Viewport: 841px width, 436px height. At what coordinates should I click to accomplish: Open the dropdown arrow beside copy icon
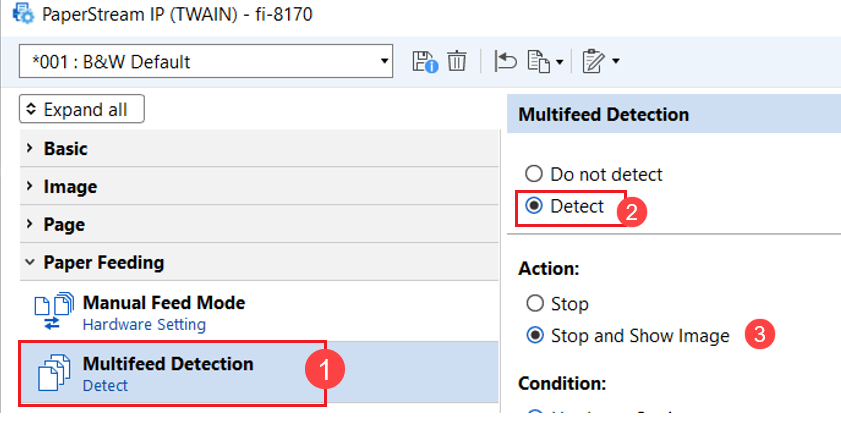coord(560,62)
